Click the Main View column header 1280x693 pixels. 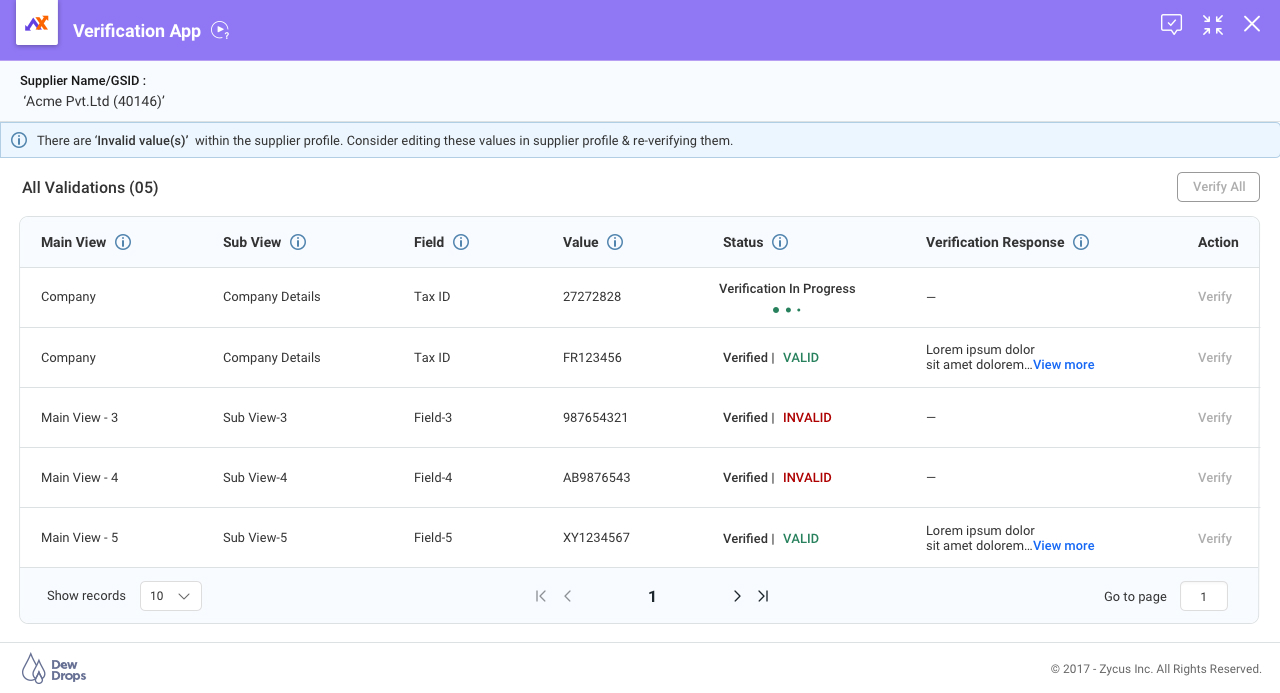point(73,242)
